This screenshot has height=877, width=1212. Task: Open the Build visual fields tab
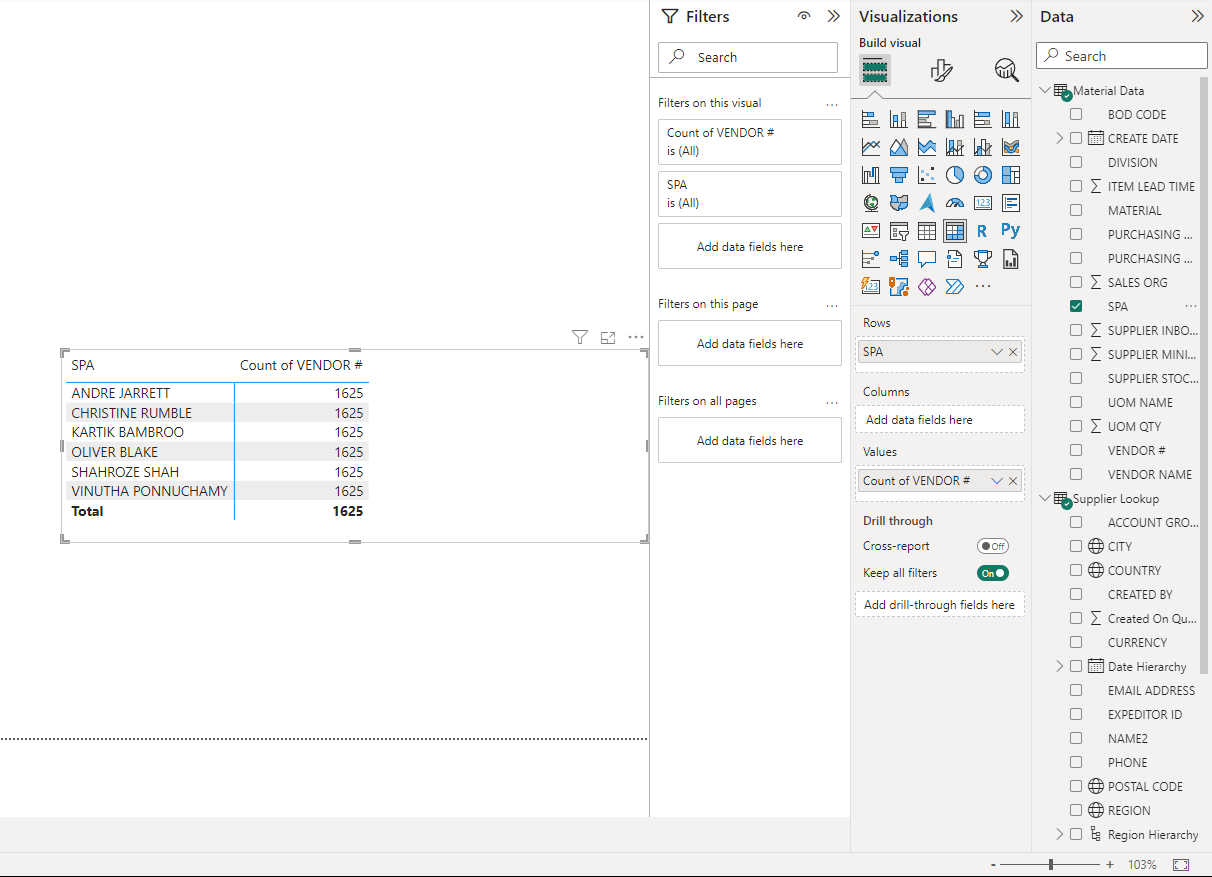(x=875, y=70)
